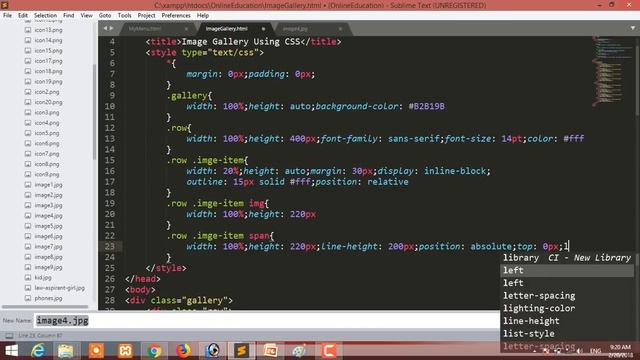Open the Selection menu
640x360 pixels.
(x=45, y=15)
